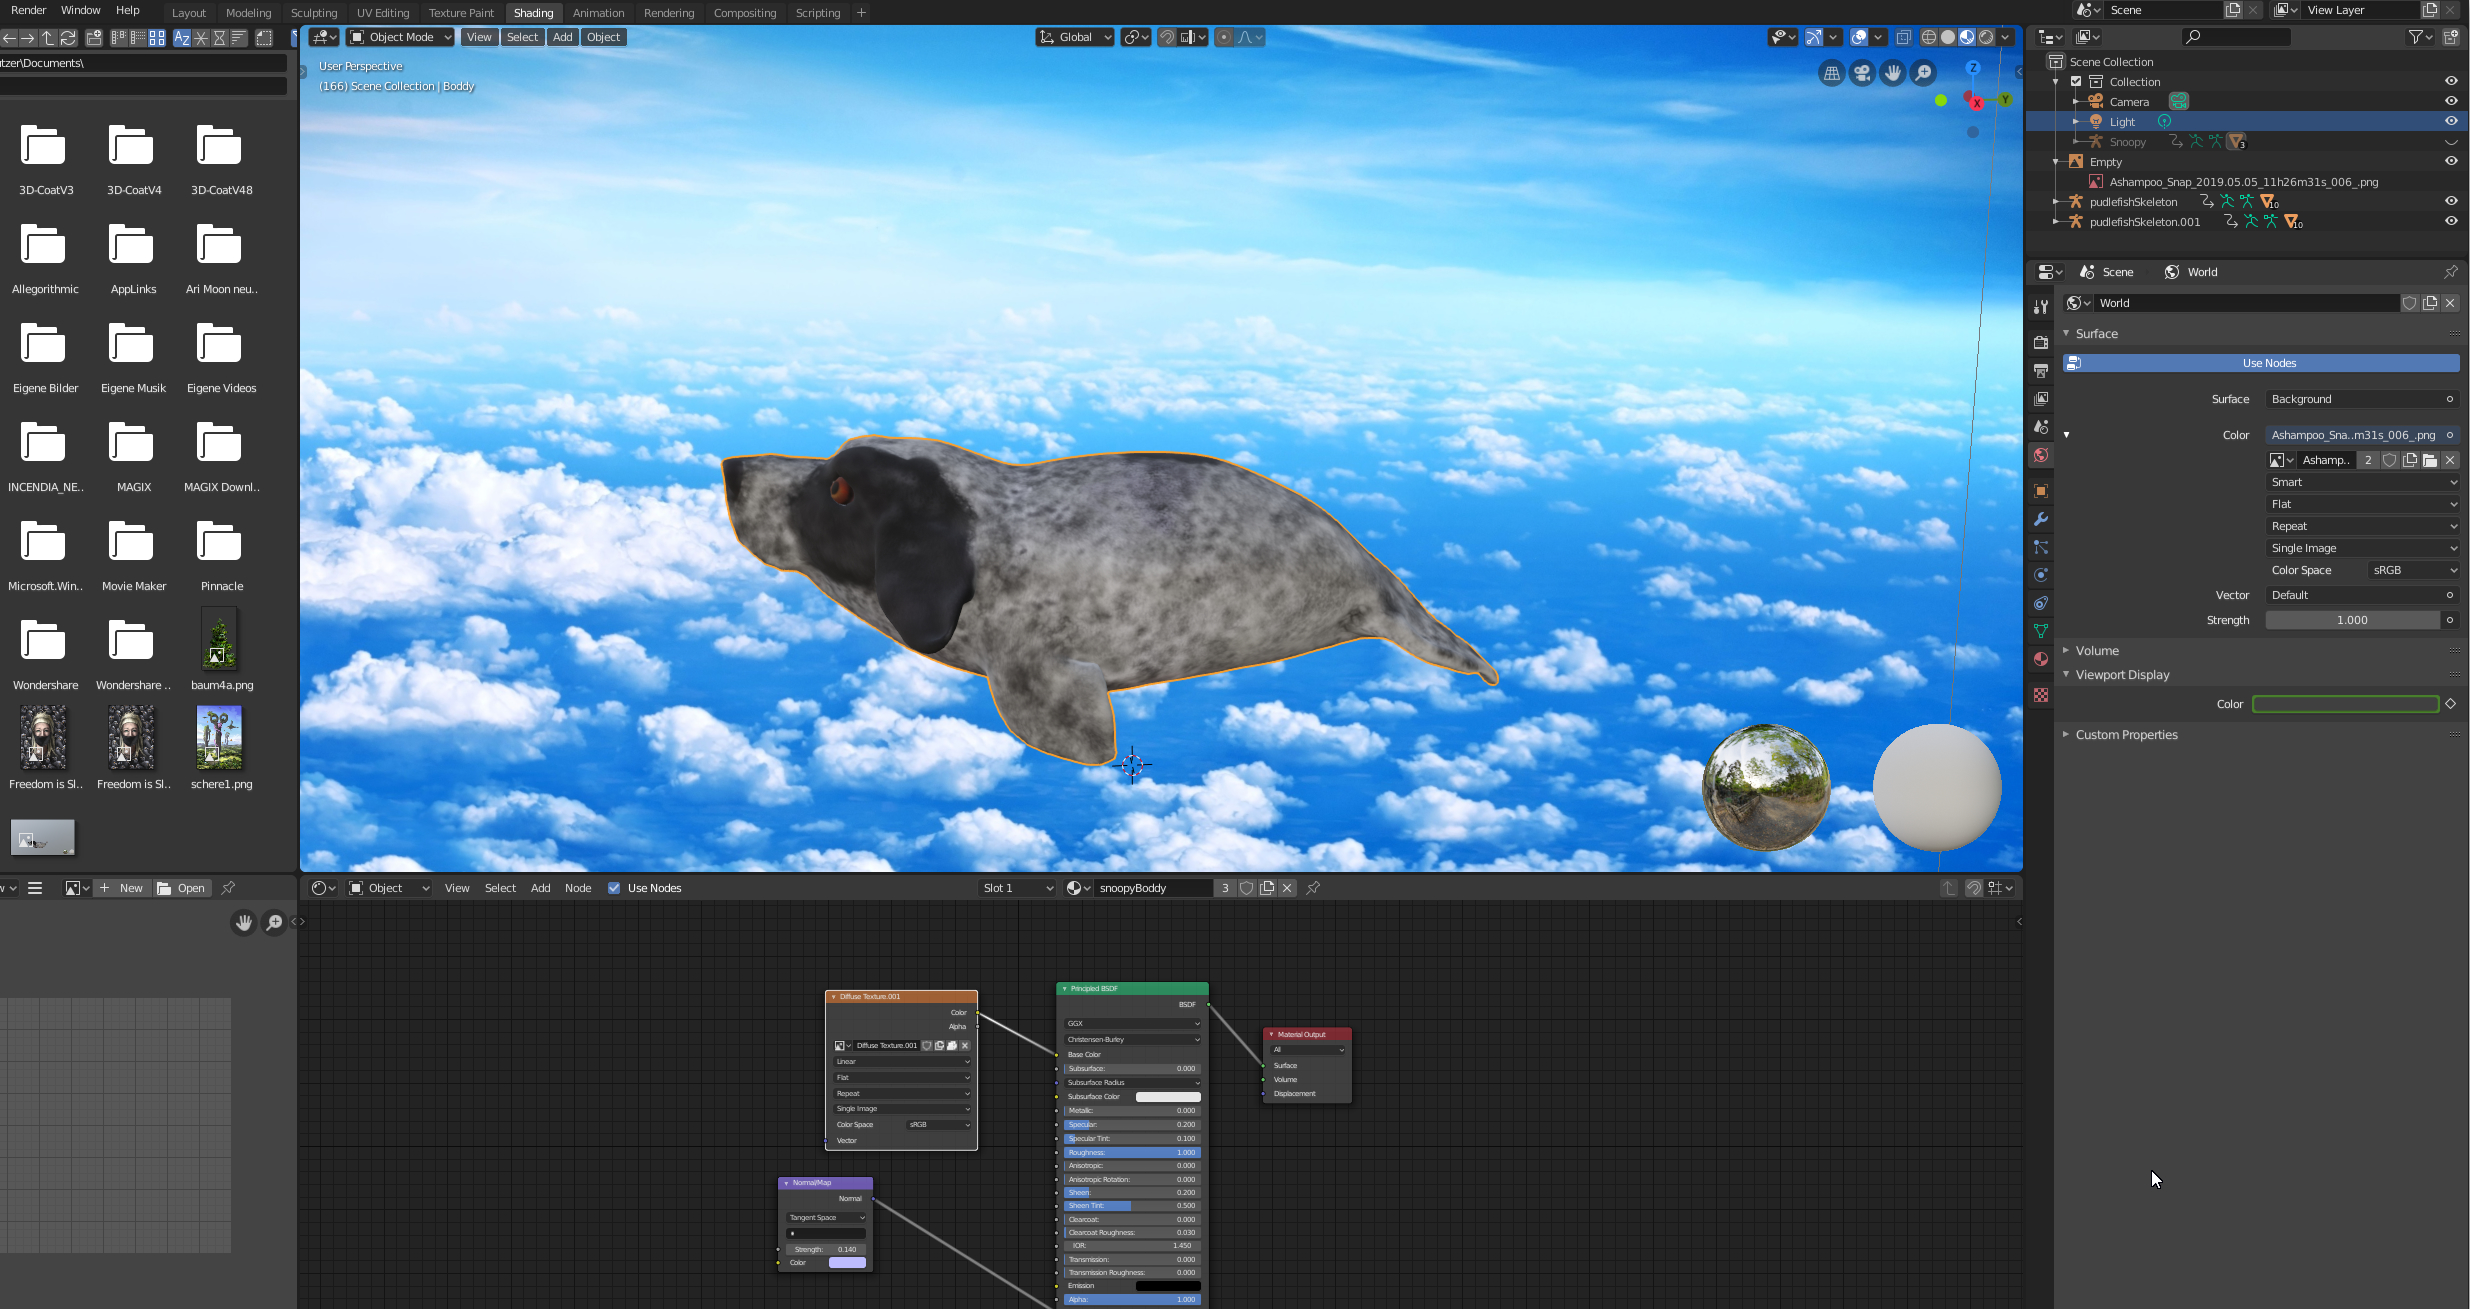
Task: Click the Viewport Display color swatch
Action: click(x=2345, y=704)
